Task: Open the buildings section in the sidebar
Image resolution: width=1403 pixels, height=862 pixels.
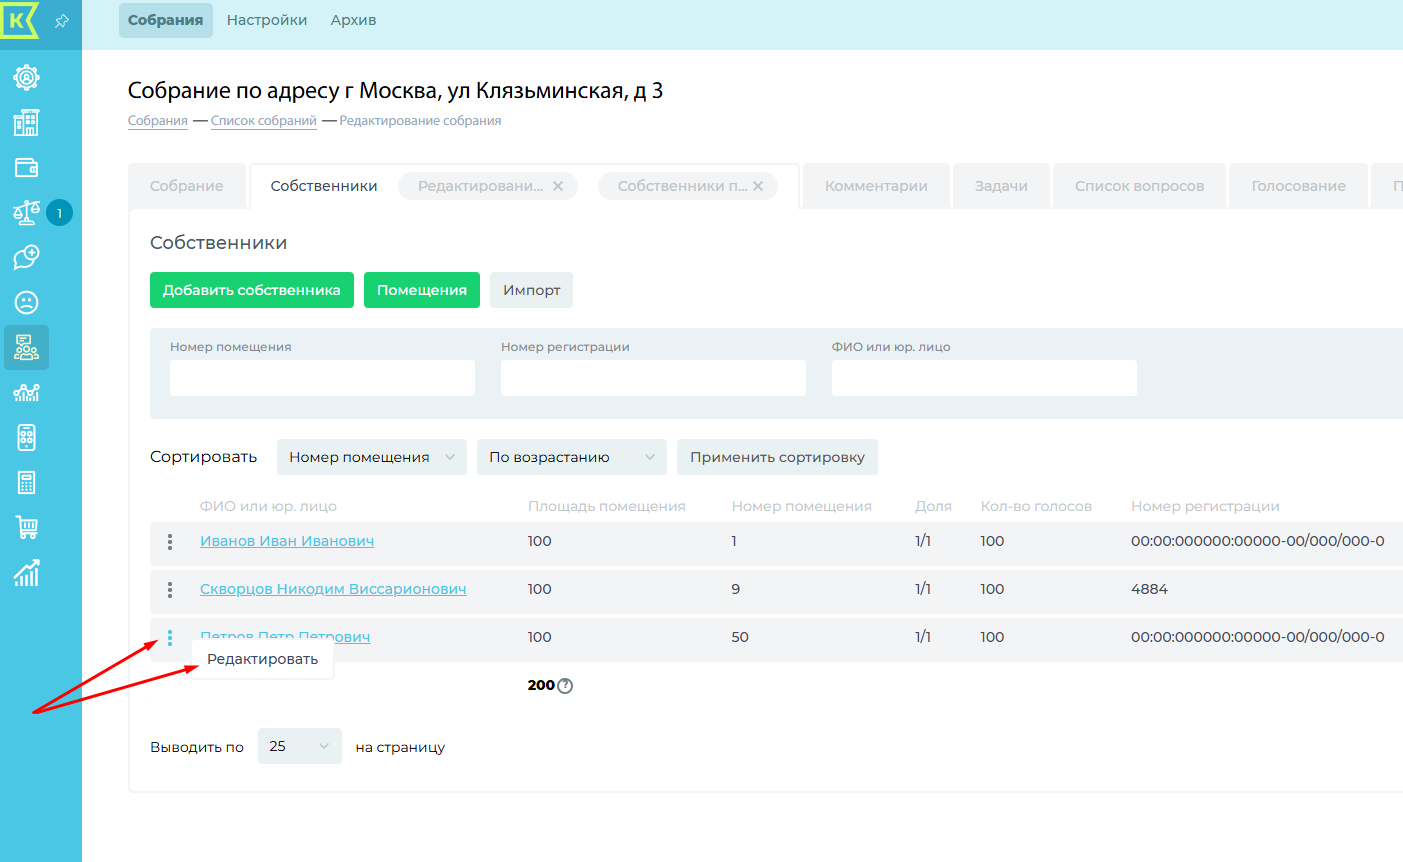Action: 26,122
